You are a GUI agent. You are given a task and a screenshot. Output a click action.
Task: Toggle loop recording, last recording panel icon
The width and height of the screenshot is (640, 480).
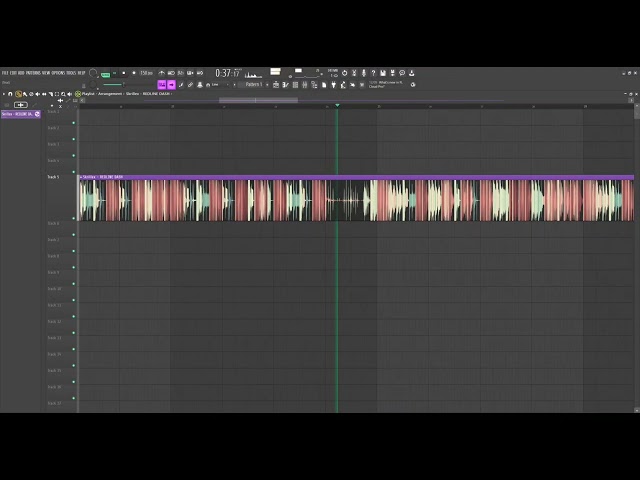pyautogui.click(x=200, y=73)
